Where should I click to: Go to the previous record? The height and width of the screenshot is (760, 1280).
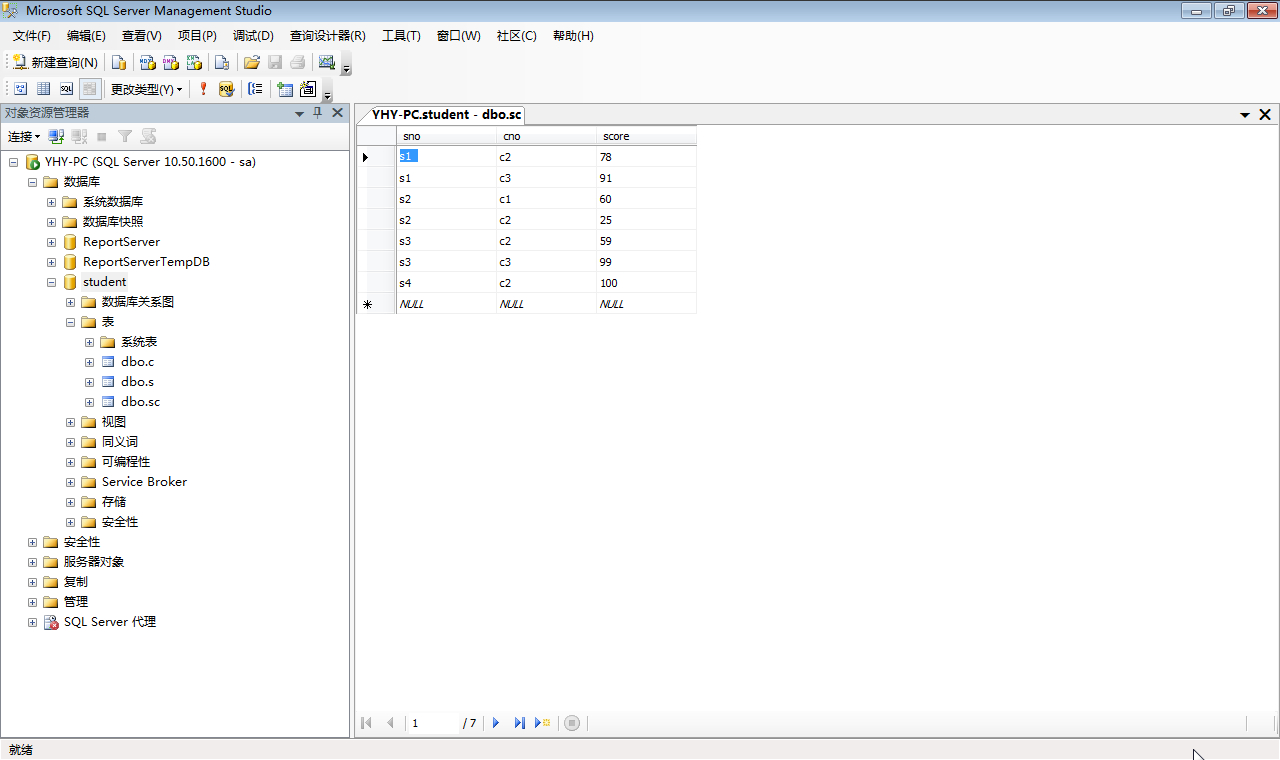coord(390,723)
